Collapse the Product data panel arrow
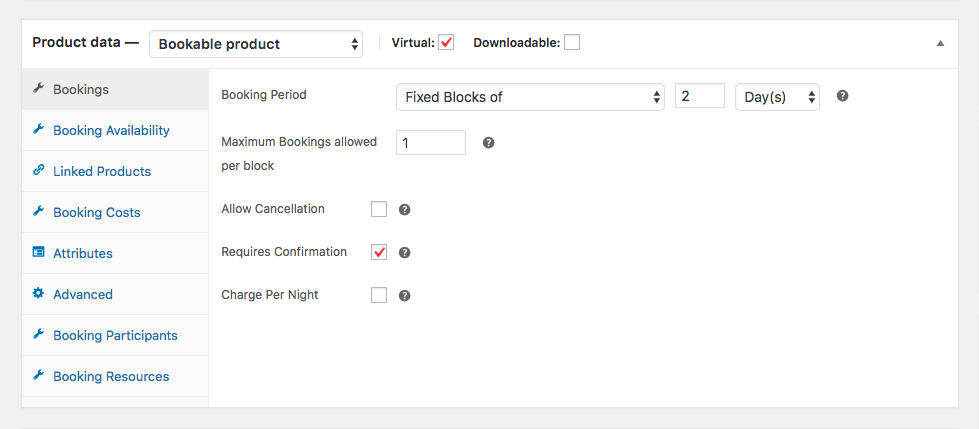Viewport: 979px width, 429px height. click(x=940, y=44)
